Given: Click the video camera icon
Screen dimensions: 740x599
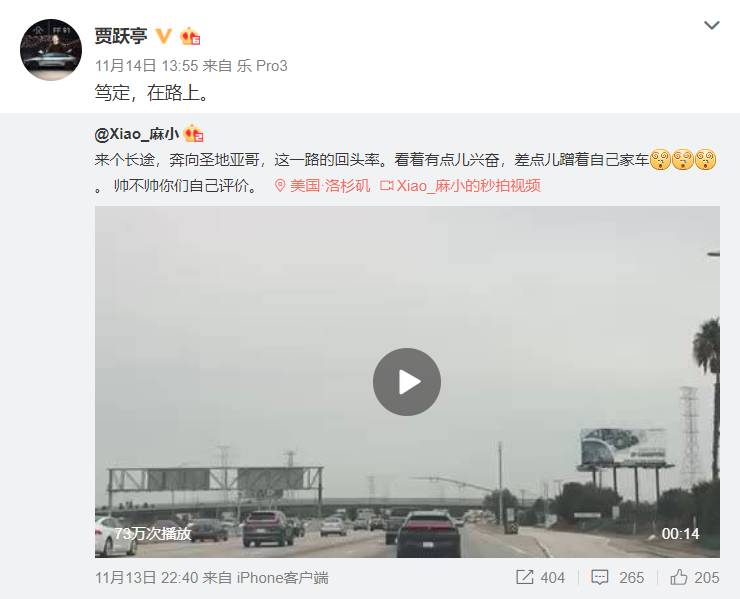Looking at the screenshot, I should pyautogui.click(x=387, y=186).
